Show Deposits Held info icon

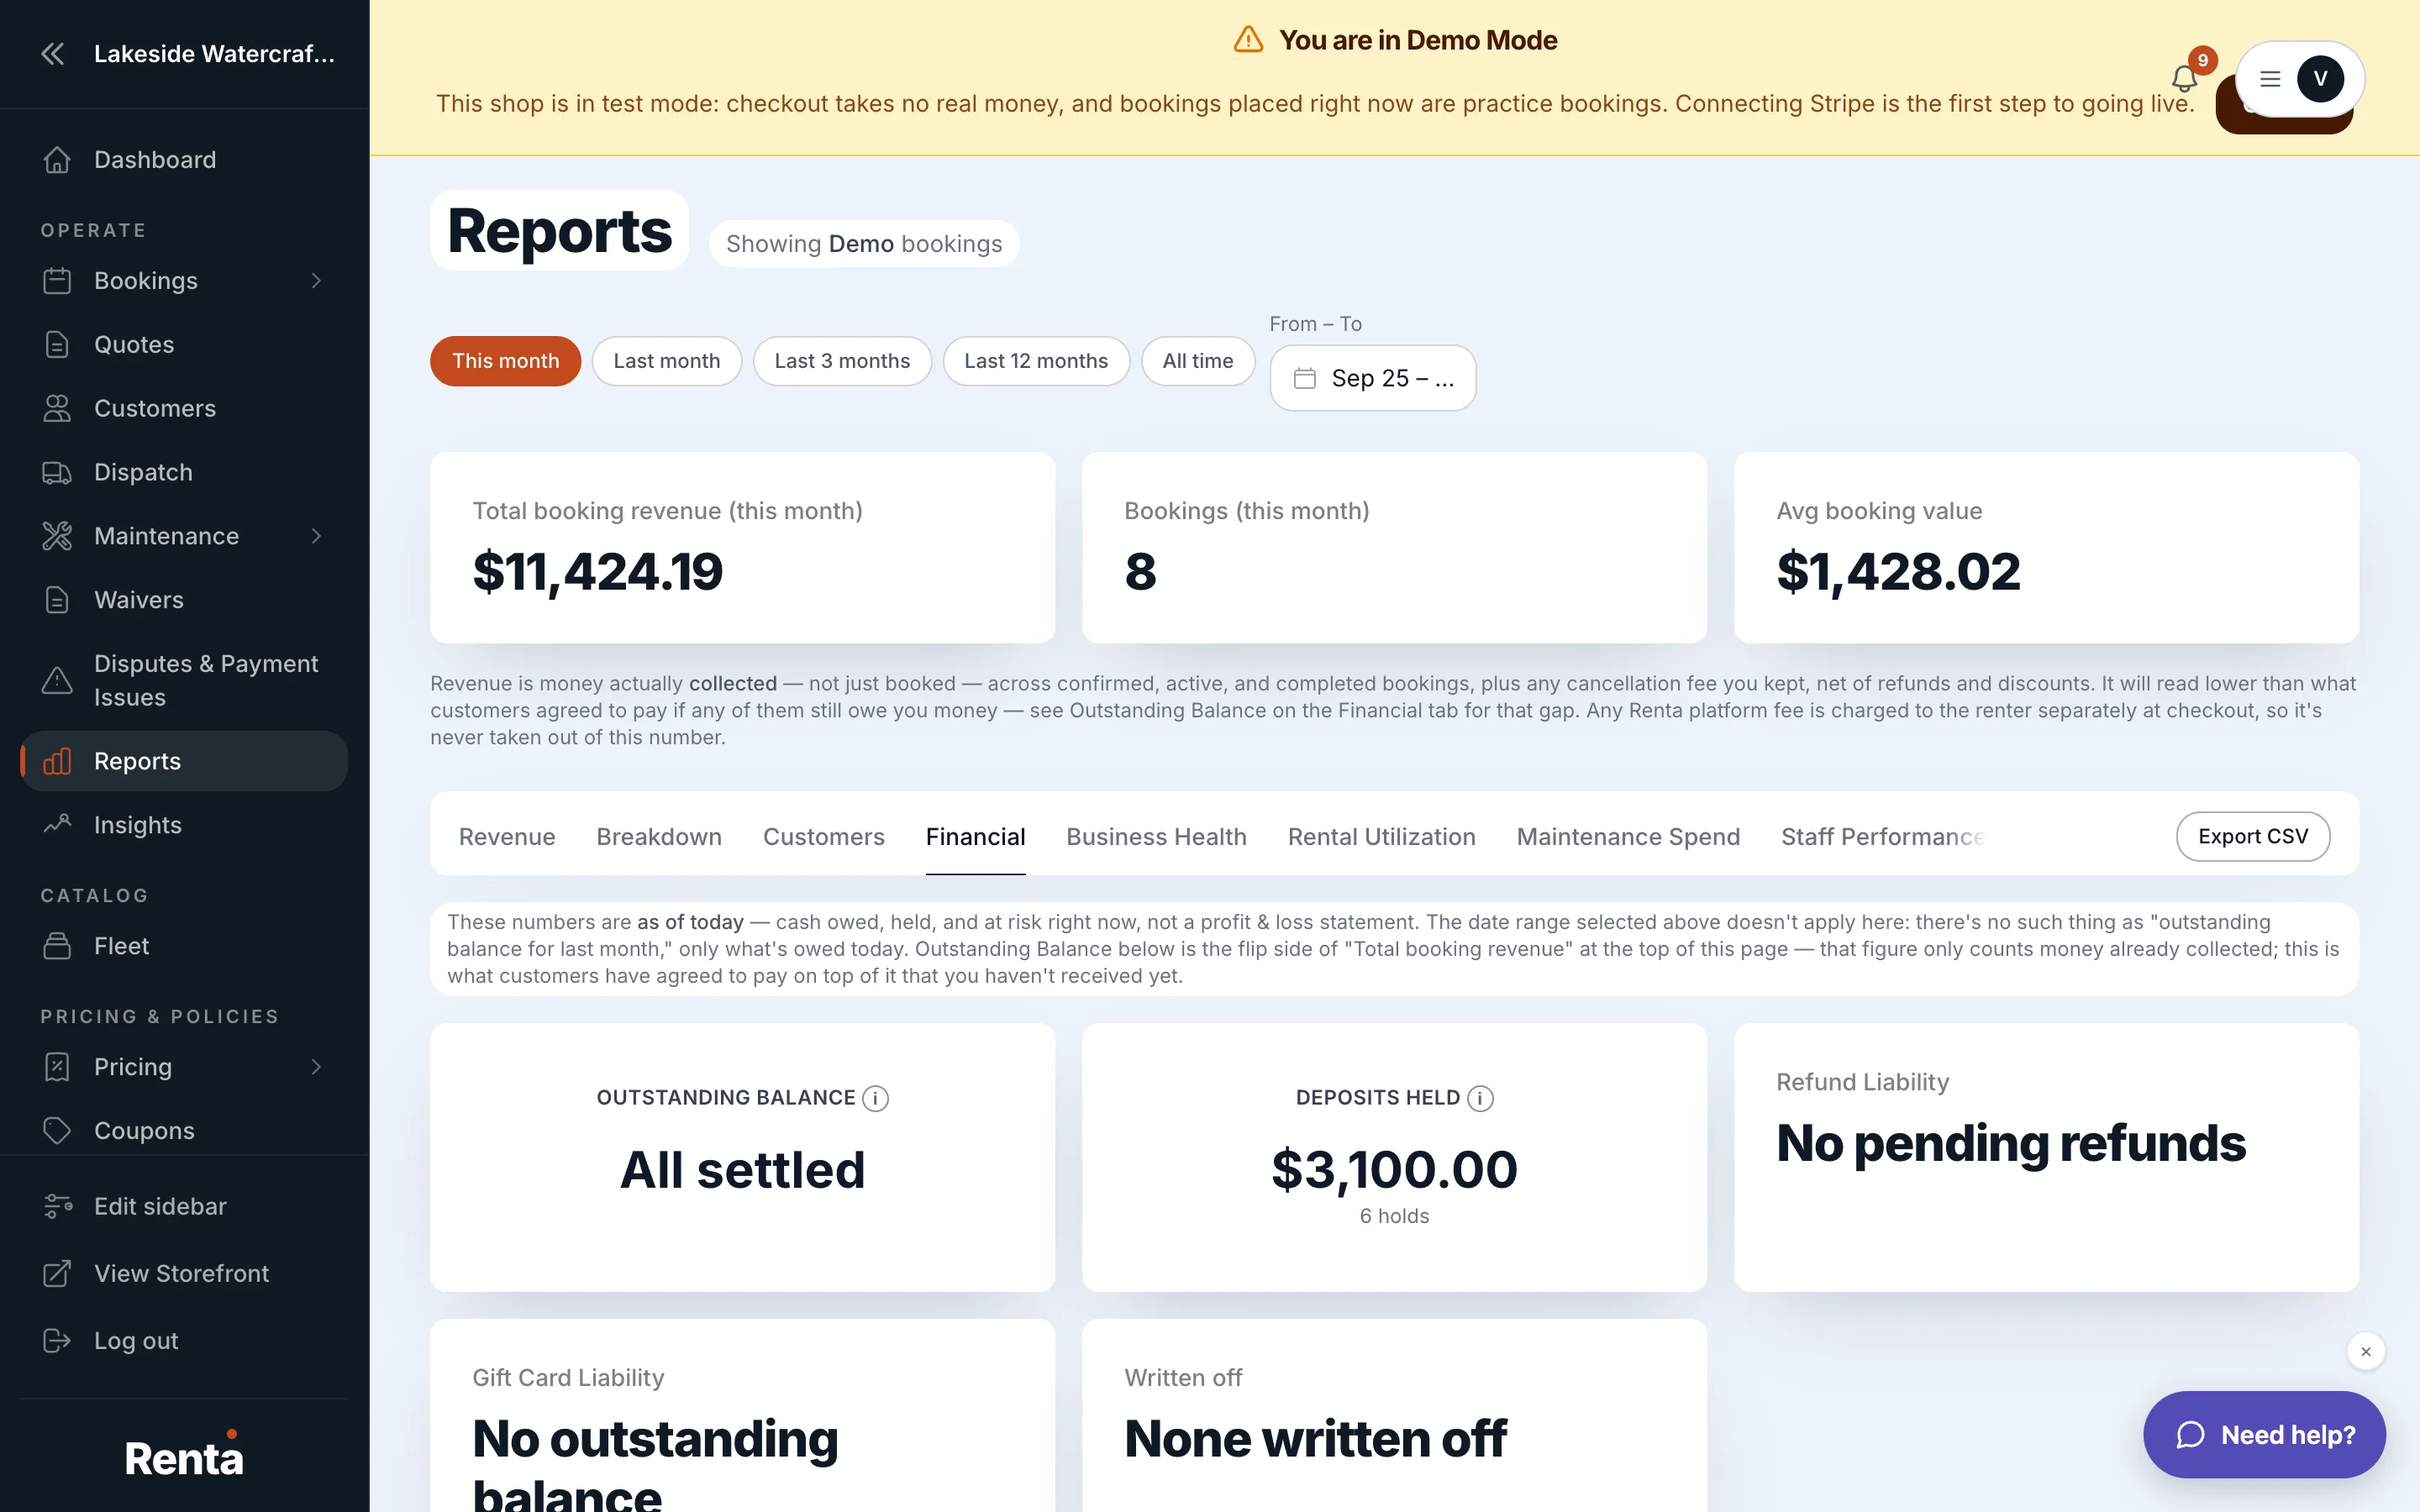point(1480,1098)
